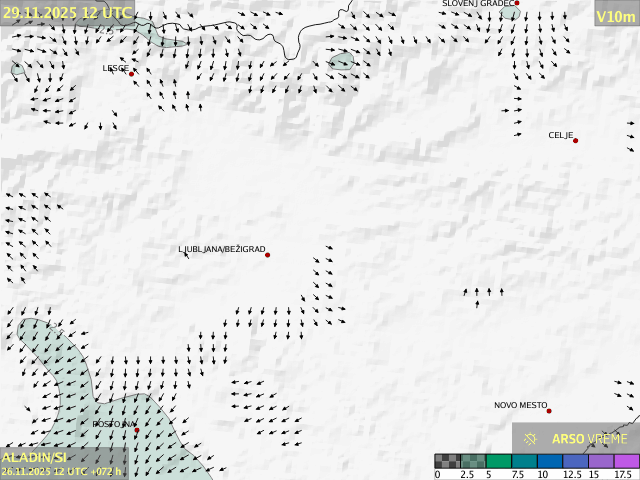The height and width of the screenshot is (480, 640).
Task: Pick the teal 7.5 to 10 legend swatch
Action: [x=524, y=461]
